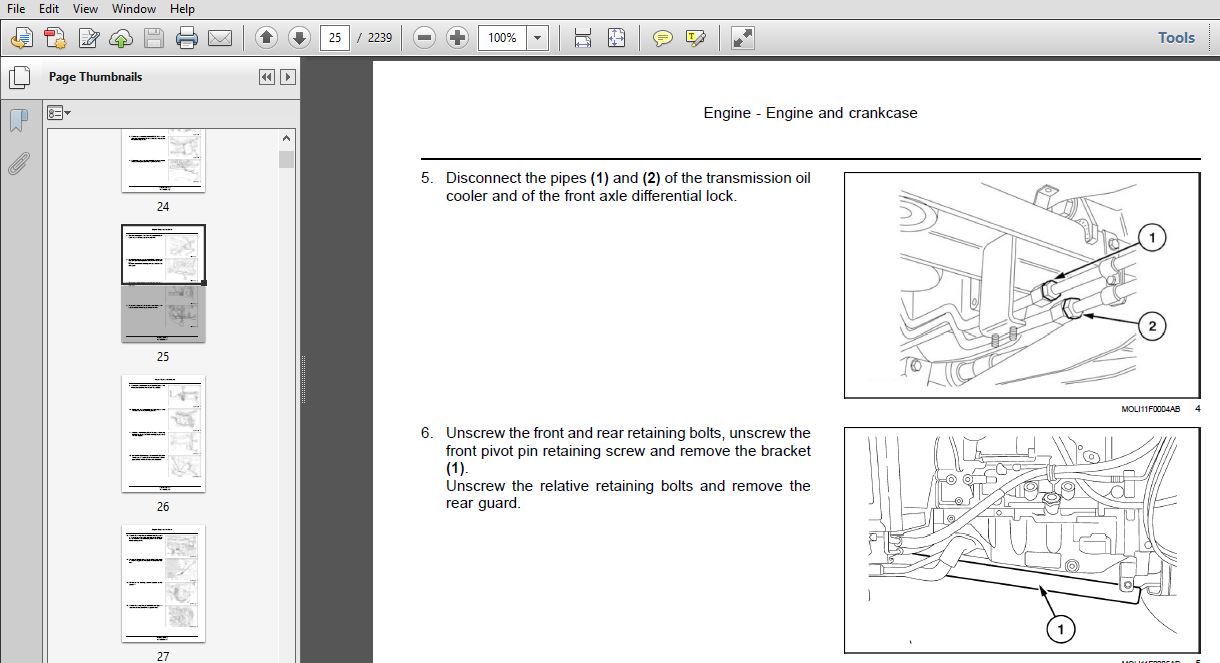This screenshot has height=663, width=1220.
Task: Select page 27 thumbnail
Action: (x=163, y=584)
